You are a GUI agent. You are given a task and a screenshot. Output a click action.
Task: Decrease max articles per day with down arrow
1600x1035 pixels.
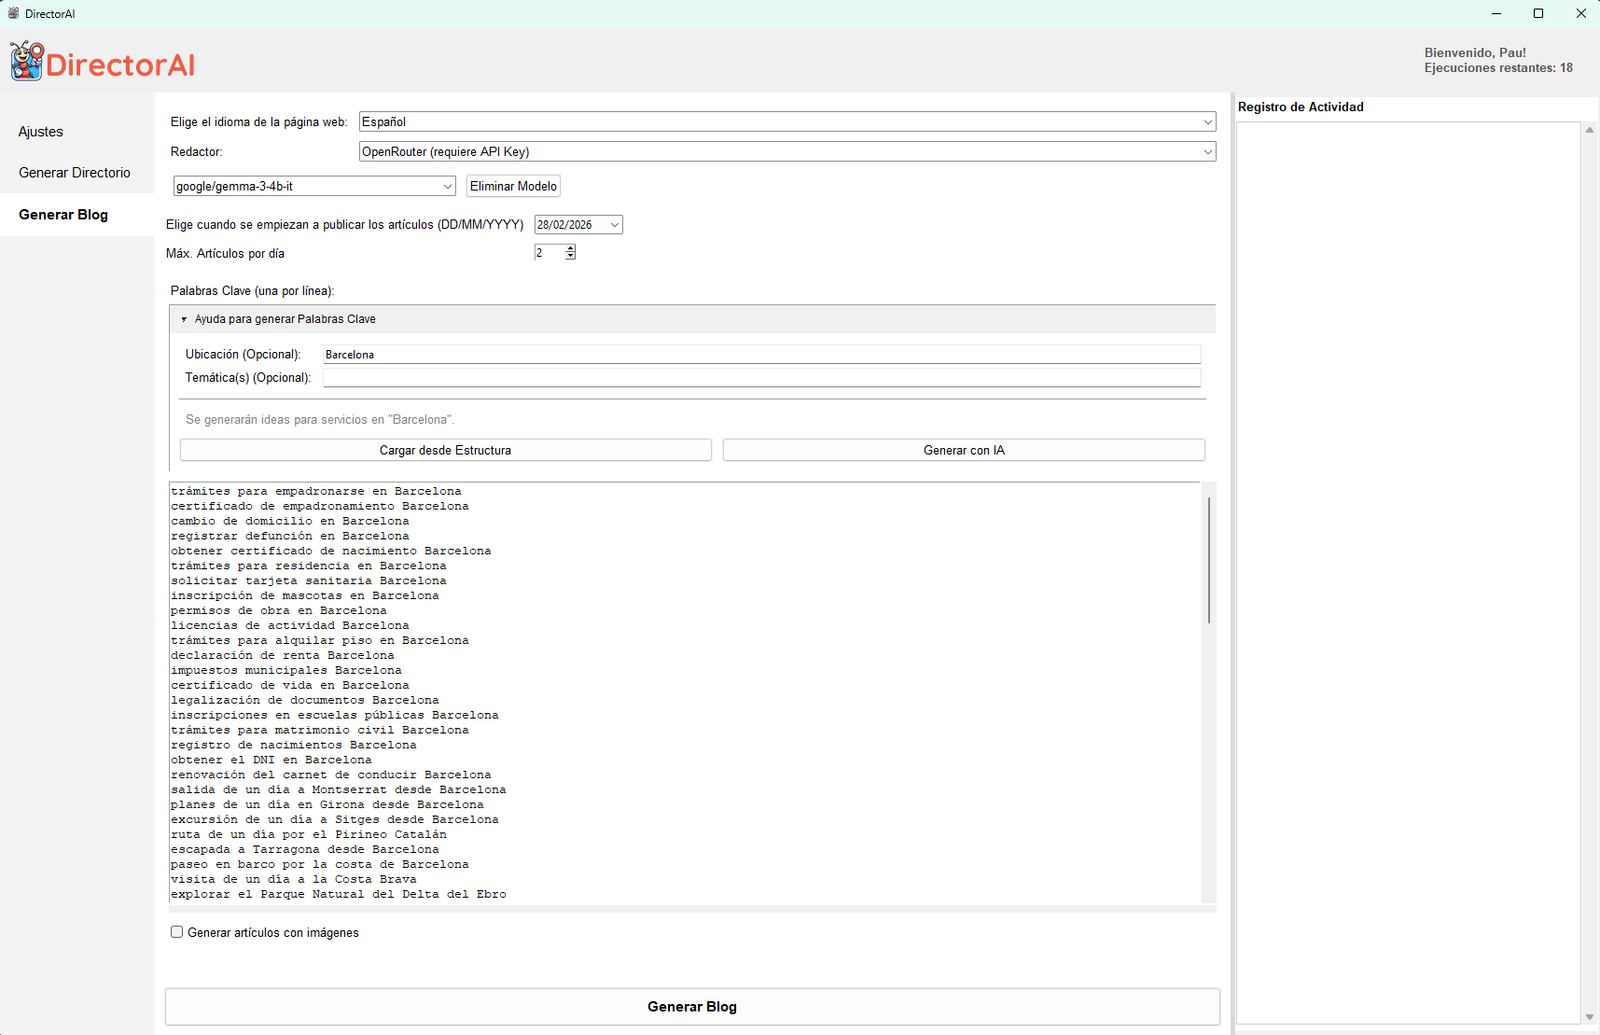570,257
